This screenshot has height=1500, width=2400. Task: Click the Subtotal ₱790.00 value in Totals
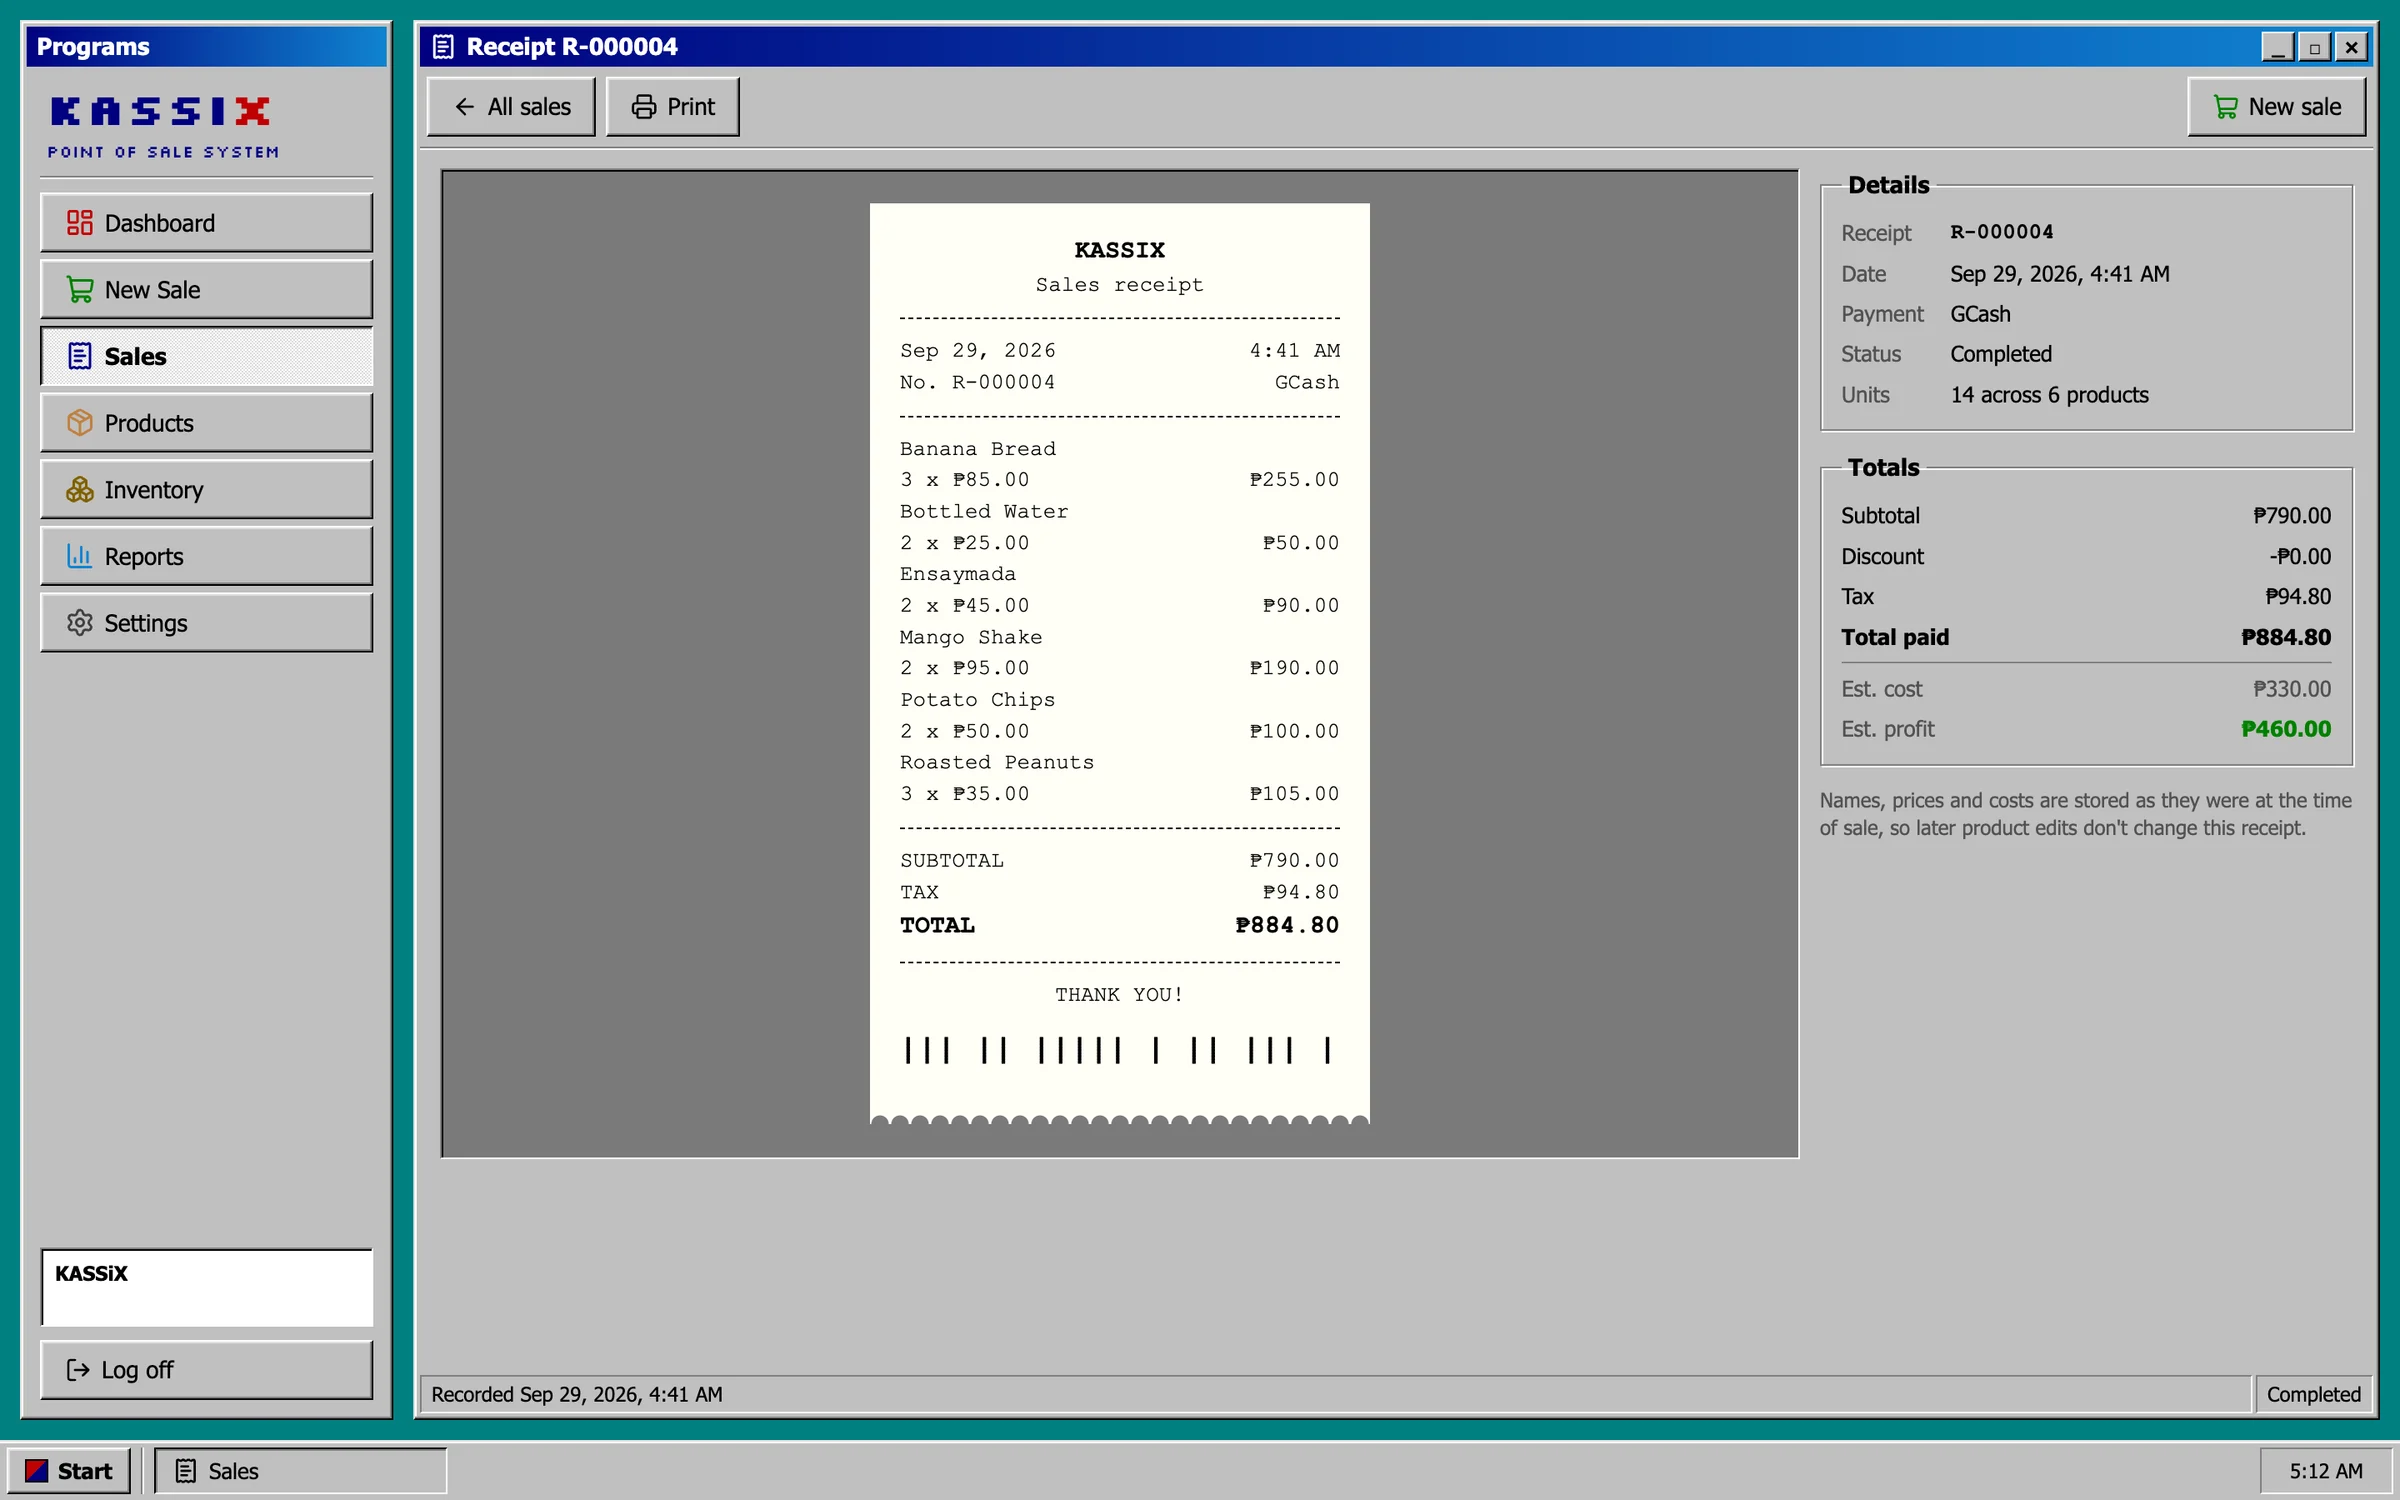pyautogui.click(x=2291, y=515)
